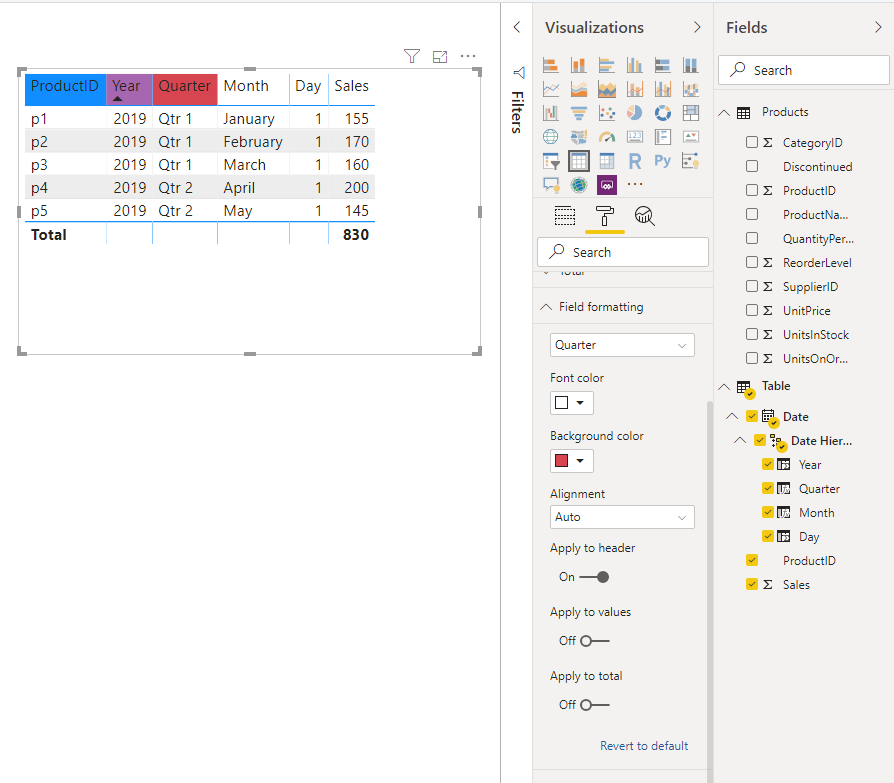Click the visual filter funnel icon

412,56
